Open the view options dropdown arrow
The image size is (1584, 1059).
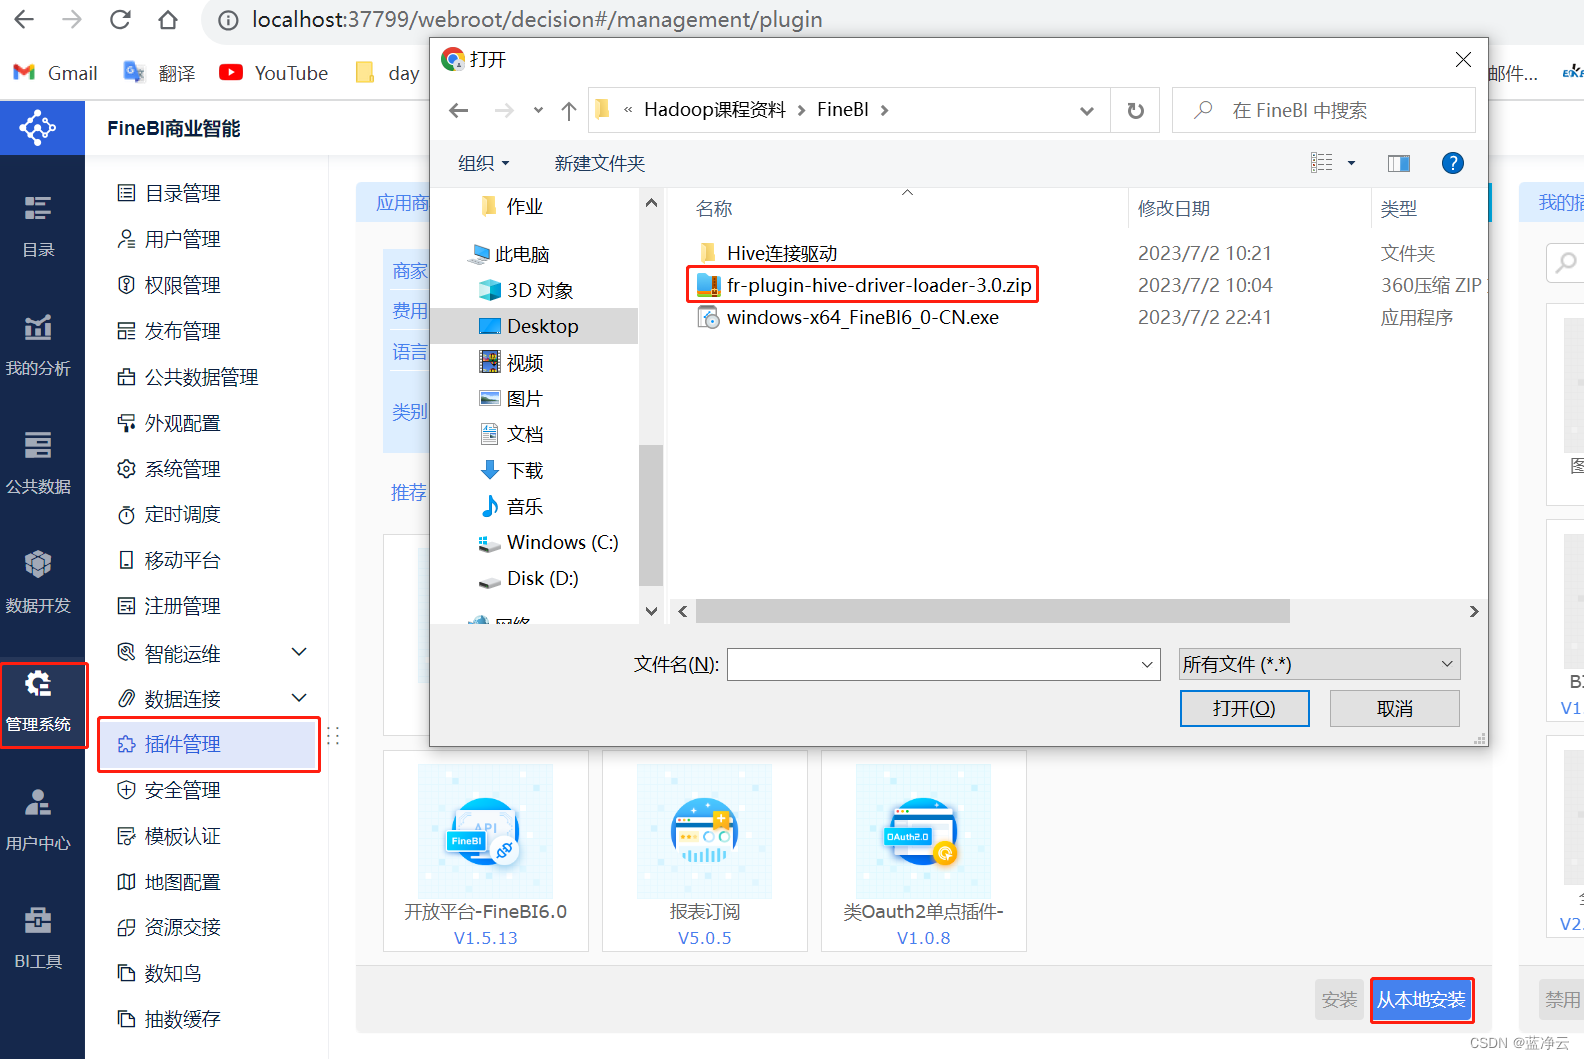click(1351, 163)
